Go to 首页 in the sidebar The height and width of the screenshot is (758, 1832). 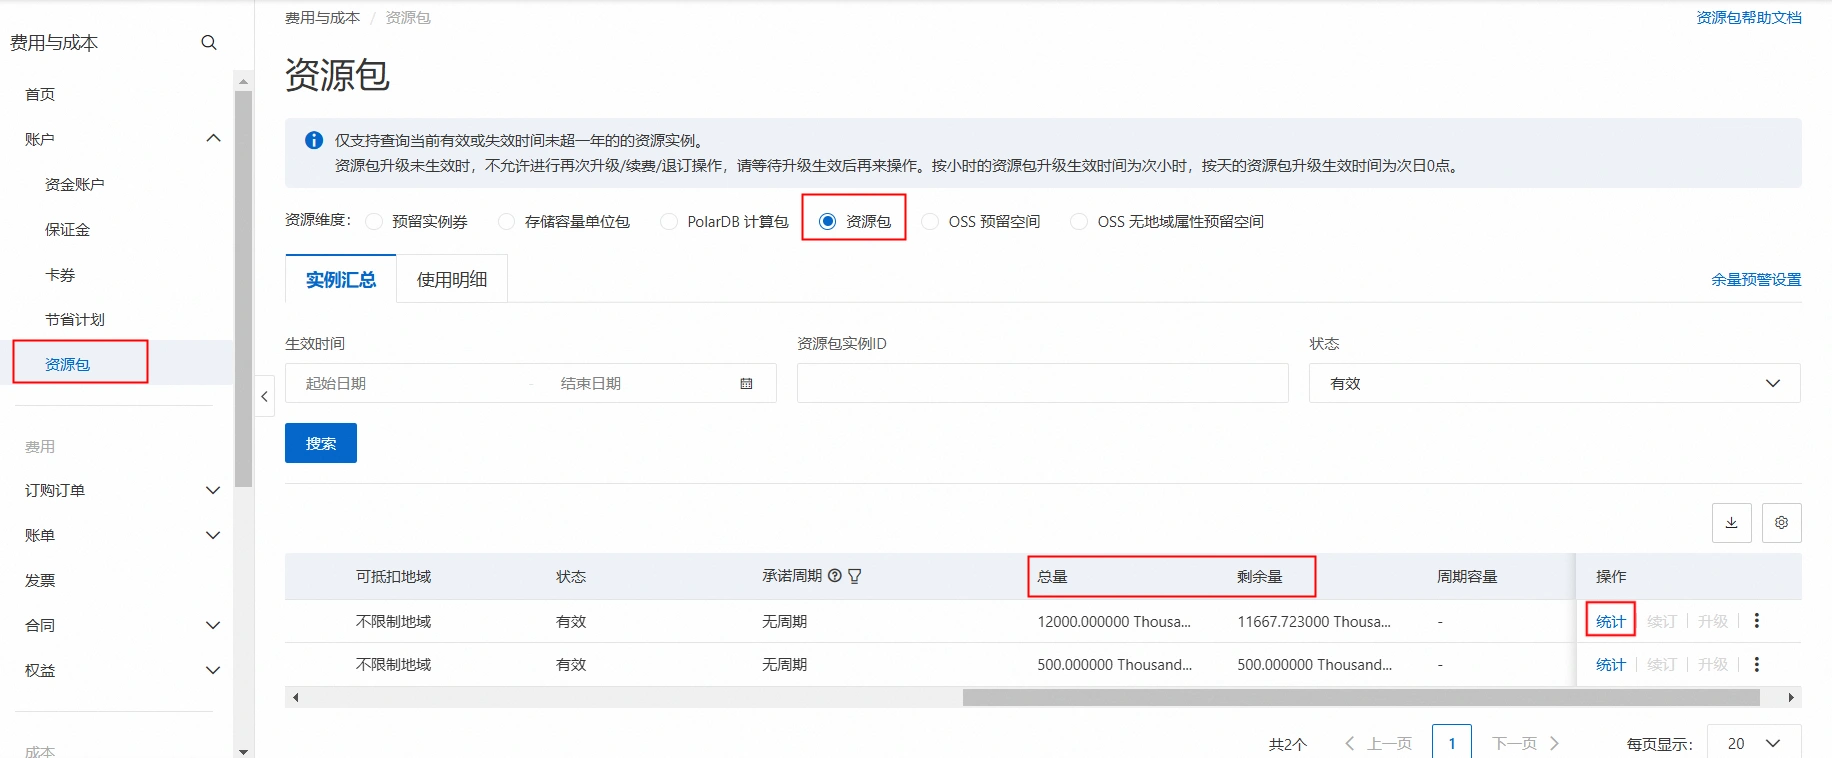pyautogui.click(x=40, y=94)
